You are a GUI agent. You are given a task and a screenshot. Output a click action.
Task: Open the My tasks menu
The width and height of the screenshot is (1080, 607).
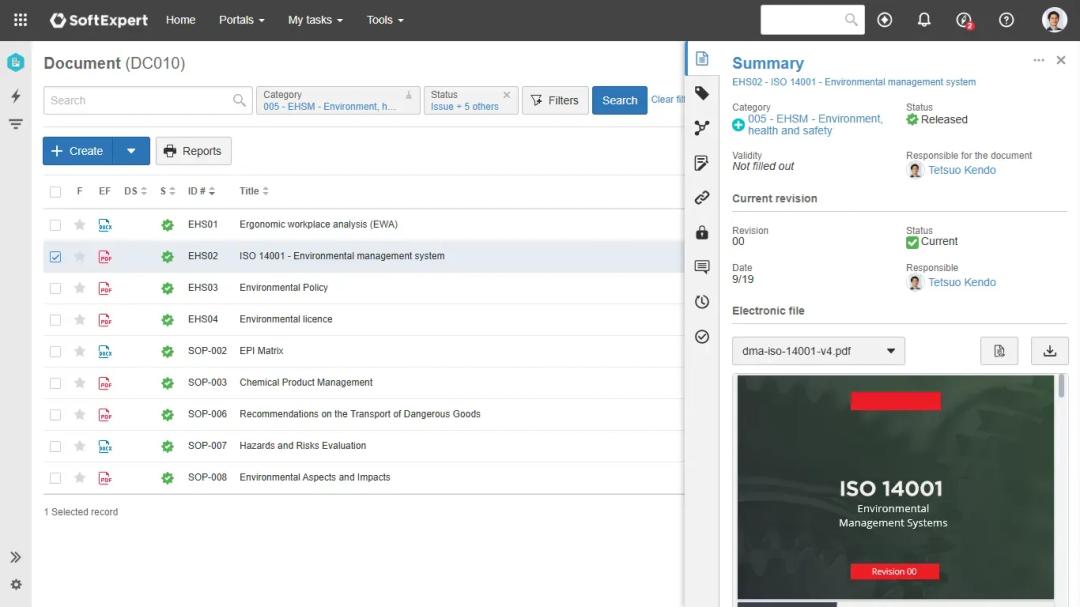pyautogui.click(x=315, y=20)
